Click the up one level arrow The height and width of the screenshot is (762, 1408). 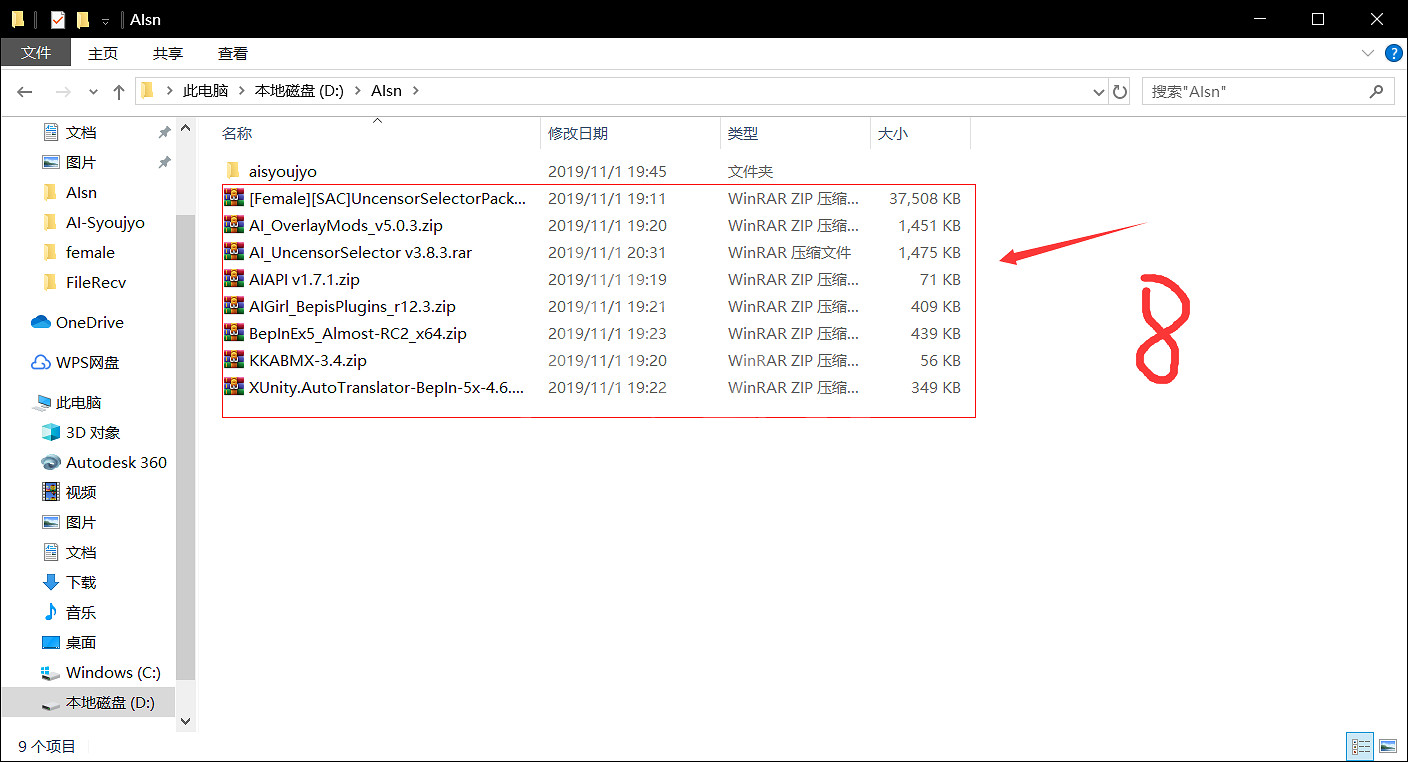[119, 91]
